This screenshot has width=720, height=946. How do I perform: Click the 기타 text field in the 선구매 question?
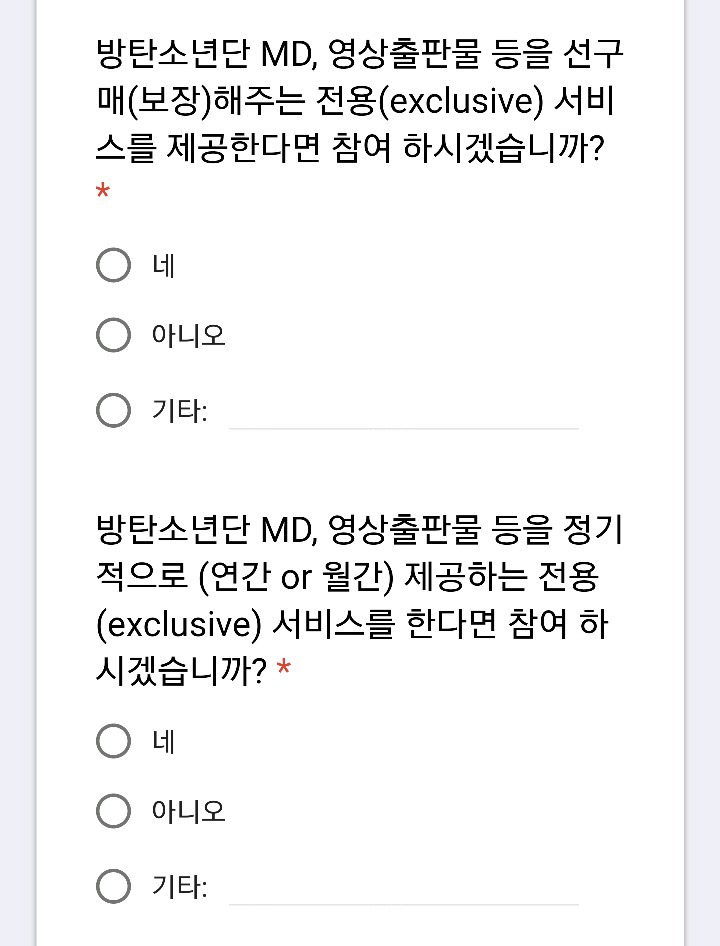pyautogui.click(x=403, y=412)
